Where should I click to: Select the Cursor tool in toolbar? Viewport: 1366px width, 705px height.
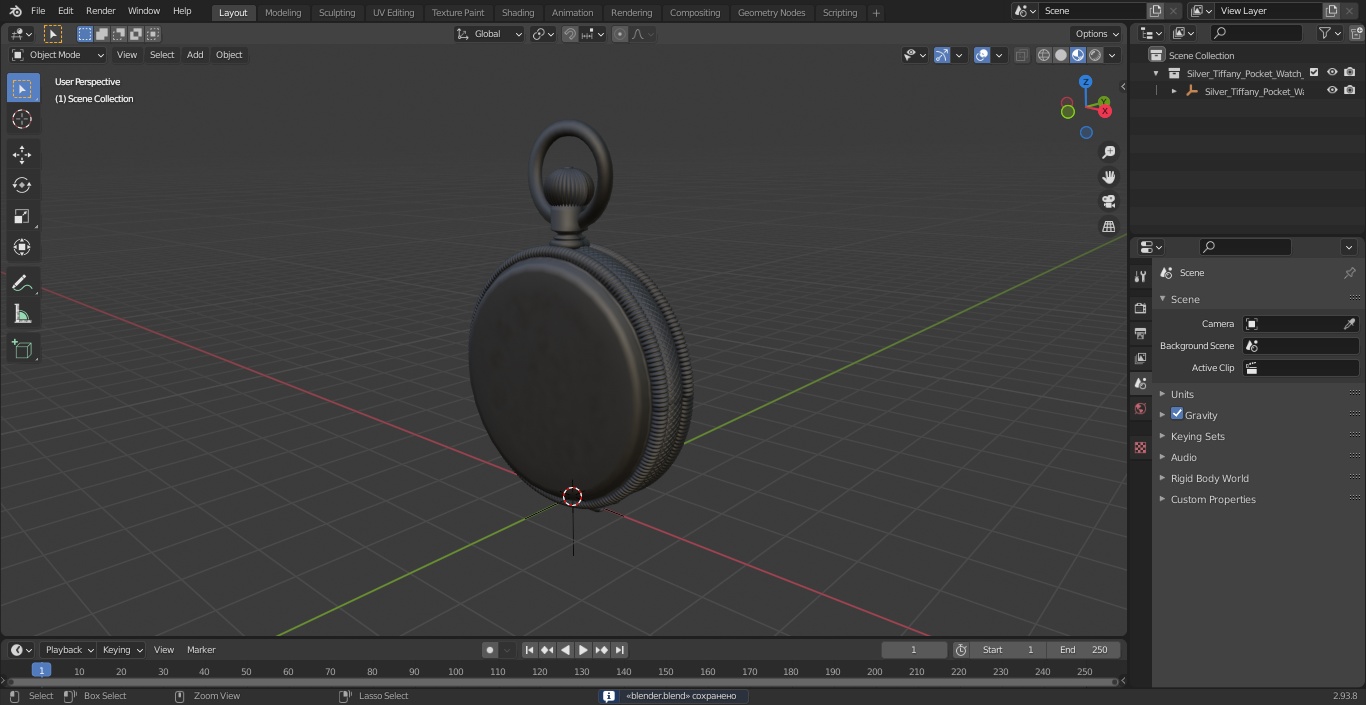point(22,119)
